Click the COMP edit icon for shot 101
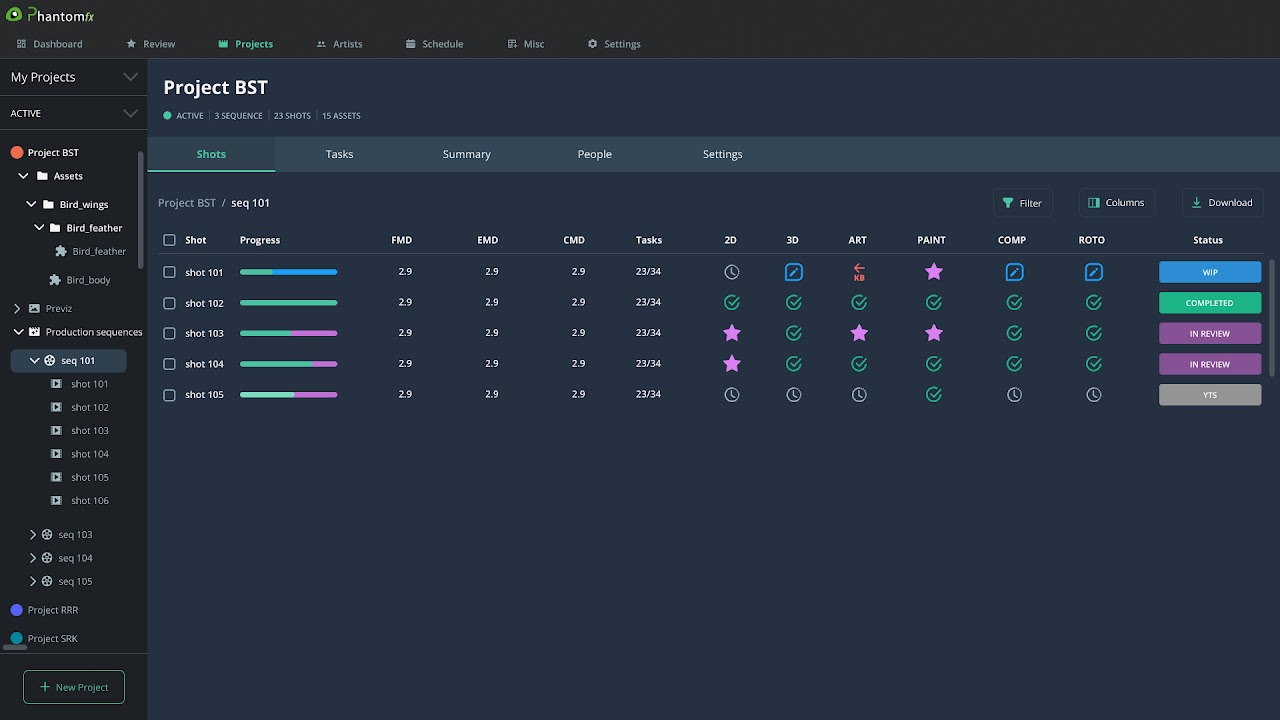Image resolution: width=1280 pixels, height=720 pixels. (1014, 272)
